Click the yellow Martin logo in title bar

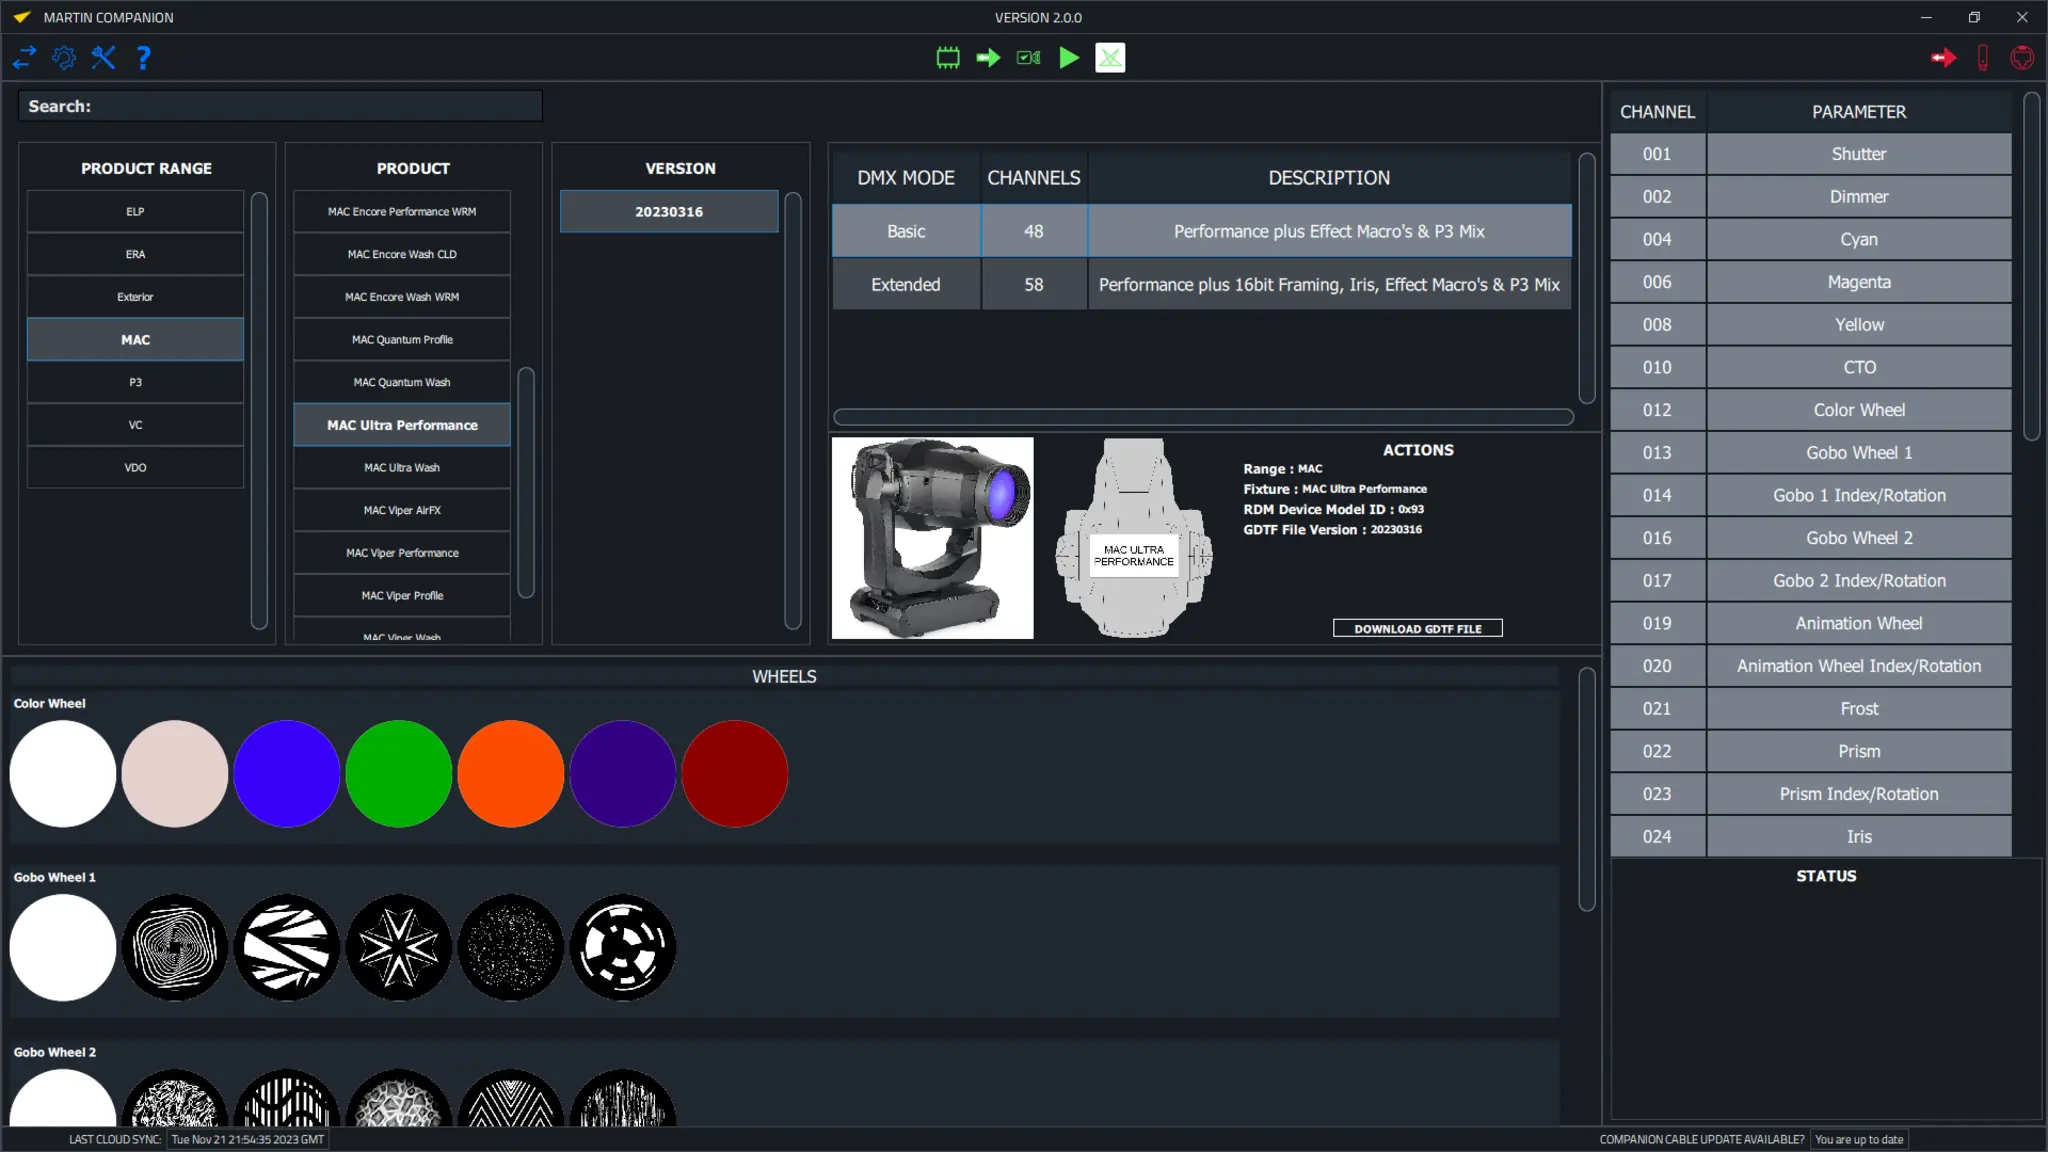[x=22, y=17]
